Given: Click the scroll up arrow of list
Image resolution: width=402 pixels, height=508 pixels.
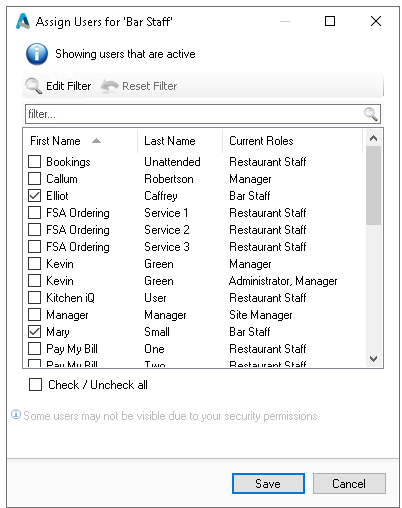Looking at the screenshot, I should [x=373, y=138].
